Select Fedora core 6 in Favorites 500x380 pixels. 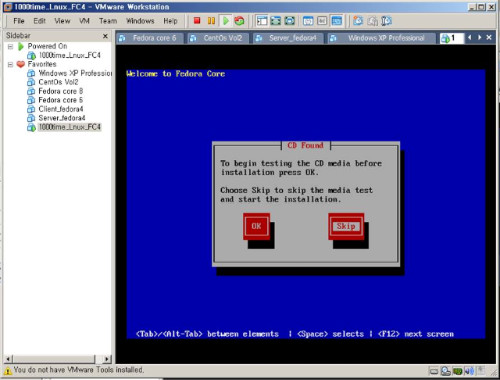[61, 100]
